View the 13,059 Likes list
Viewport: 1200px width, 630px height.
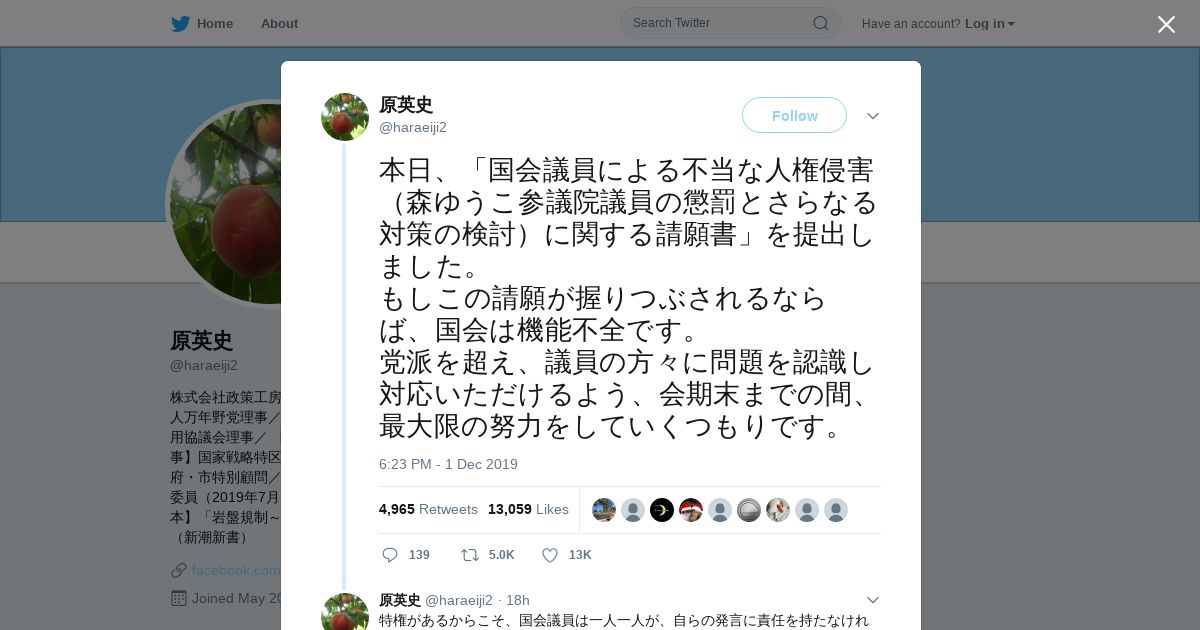(x=528, y=509)
